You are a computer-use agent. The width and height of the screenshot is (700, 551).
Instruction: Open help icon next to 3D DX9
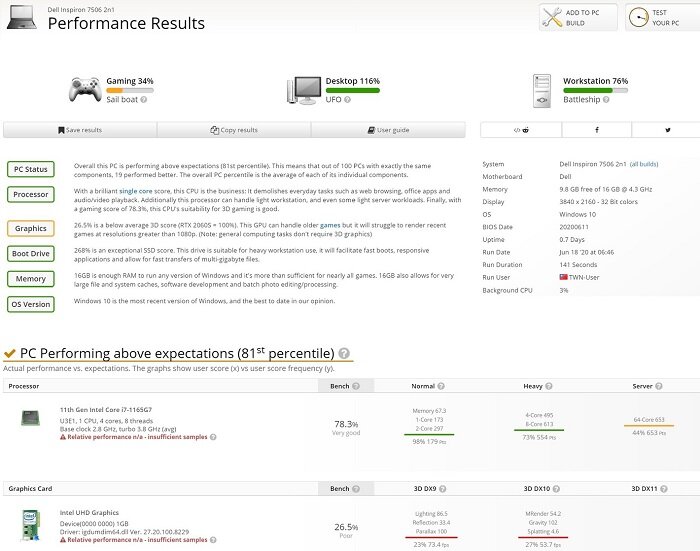tap(442, 489)
